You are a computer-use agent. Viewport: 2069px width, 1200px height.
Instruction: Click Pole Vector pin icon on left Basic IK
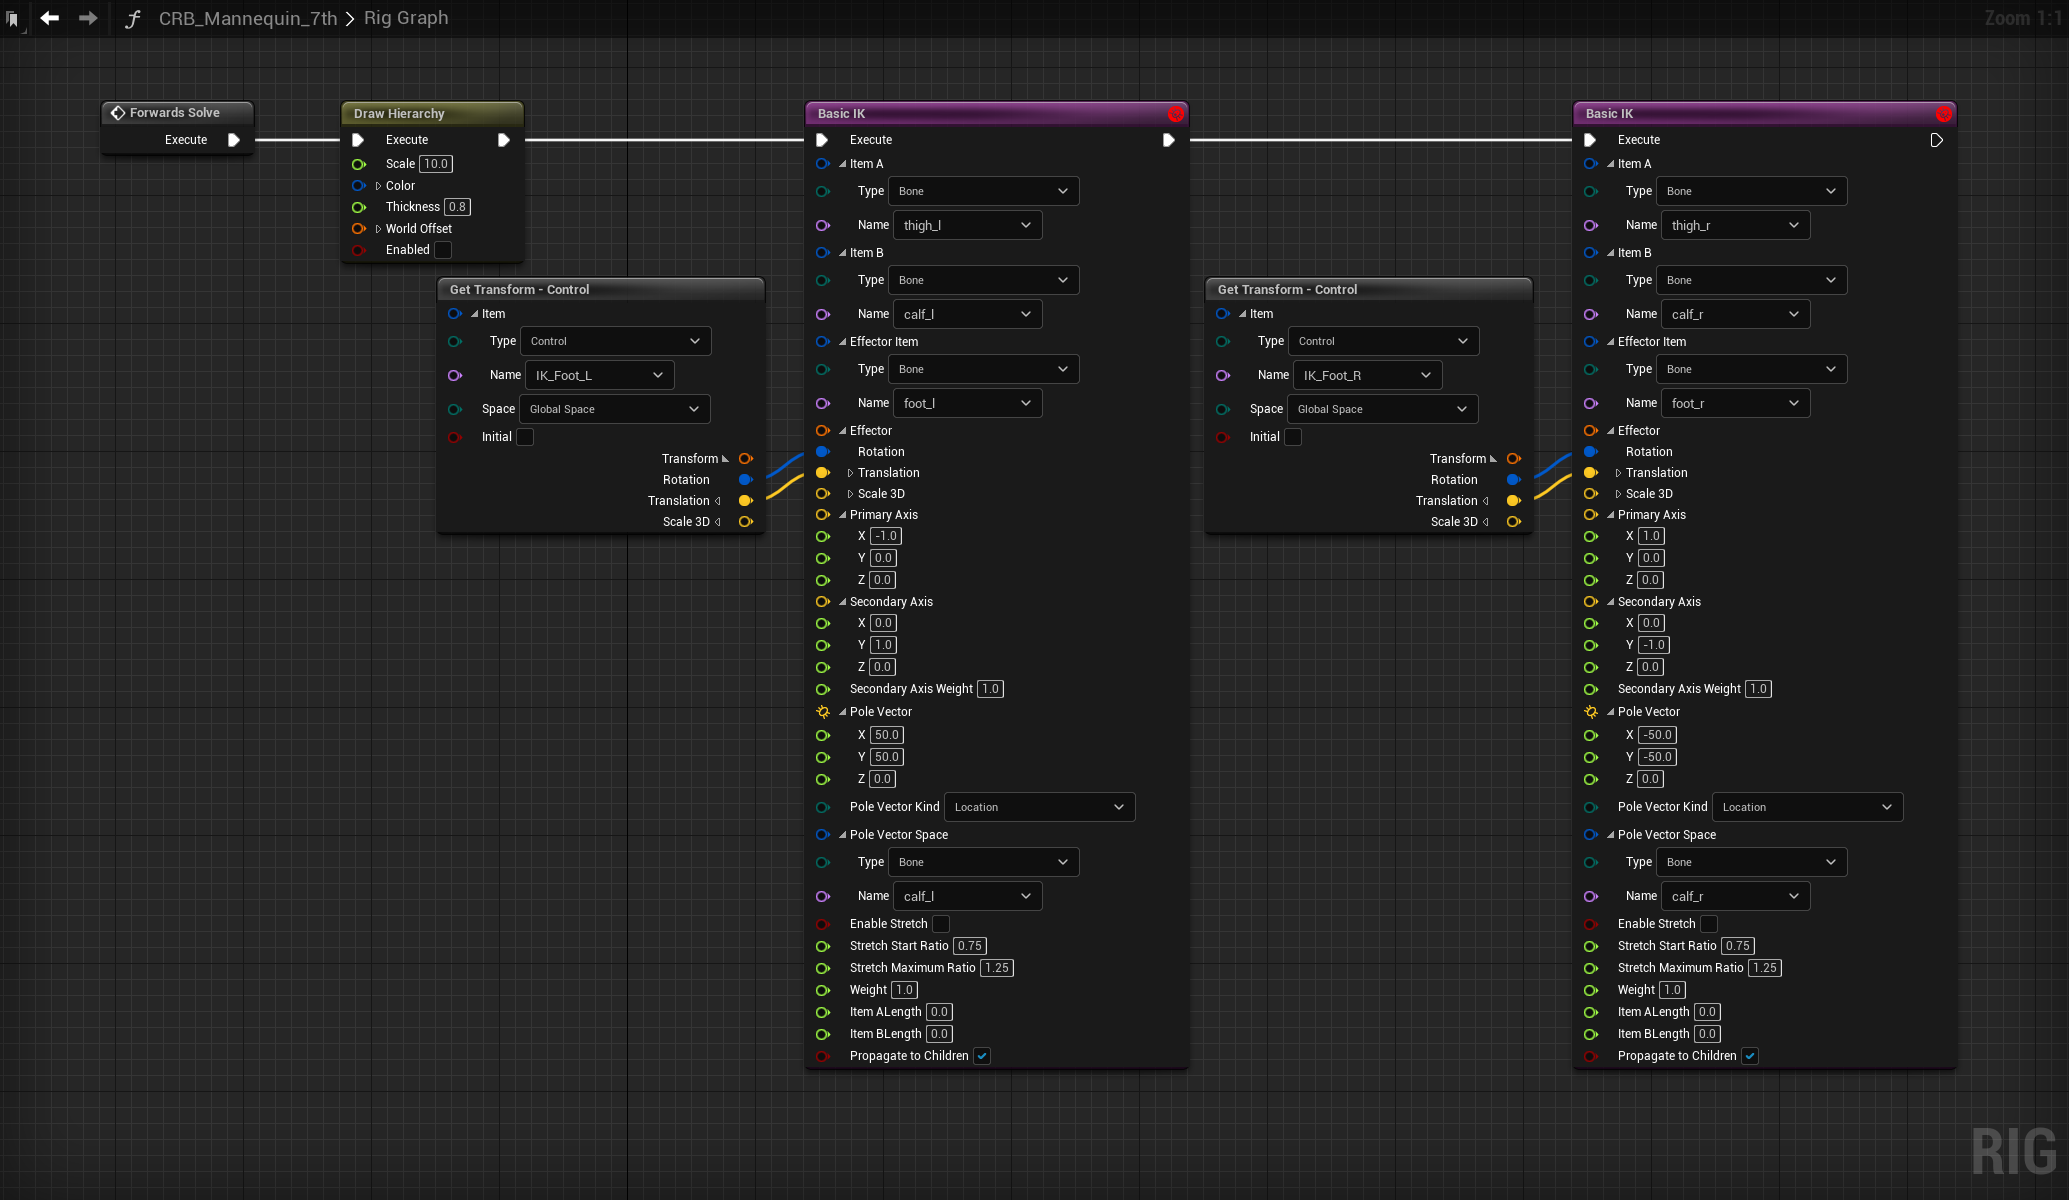[x=823, y=712]
